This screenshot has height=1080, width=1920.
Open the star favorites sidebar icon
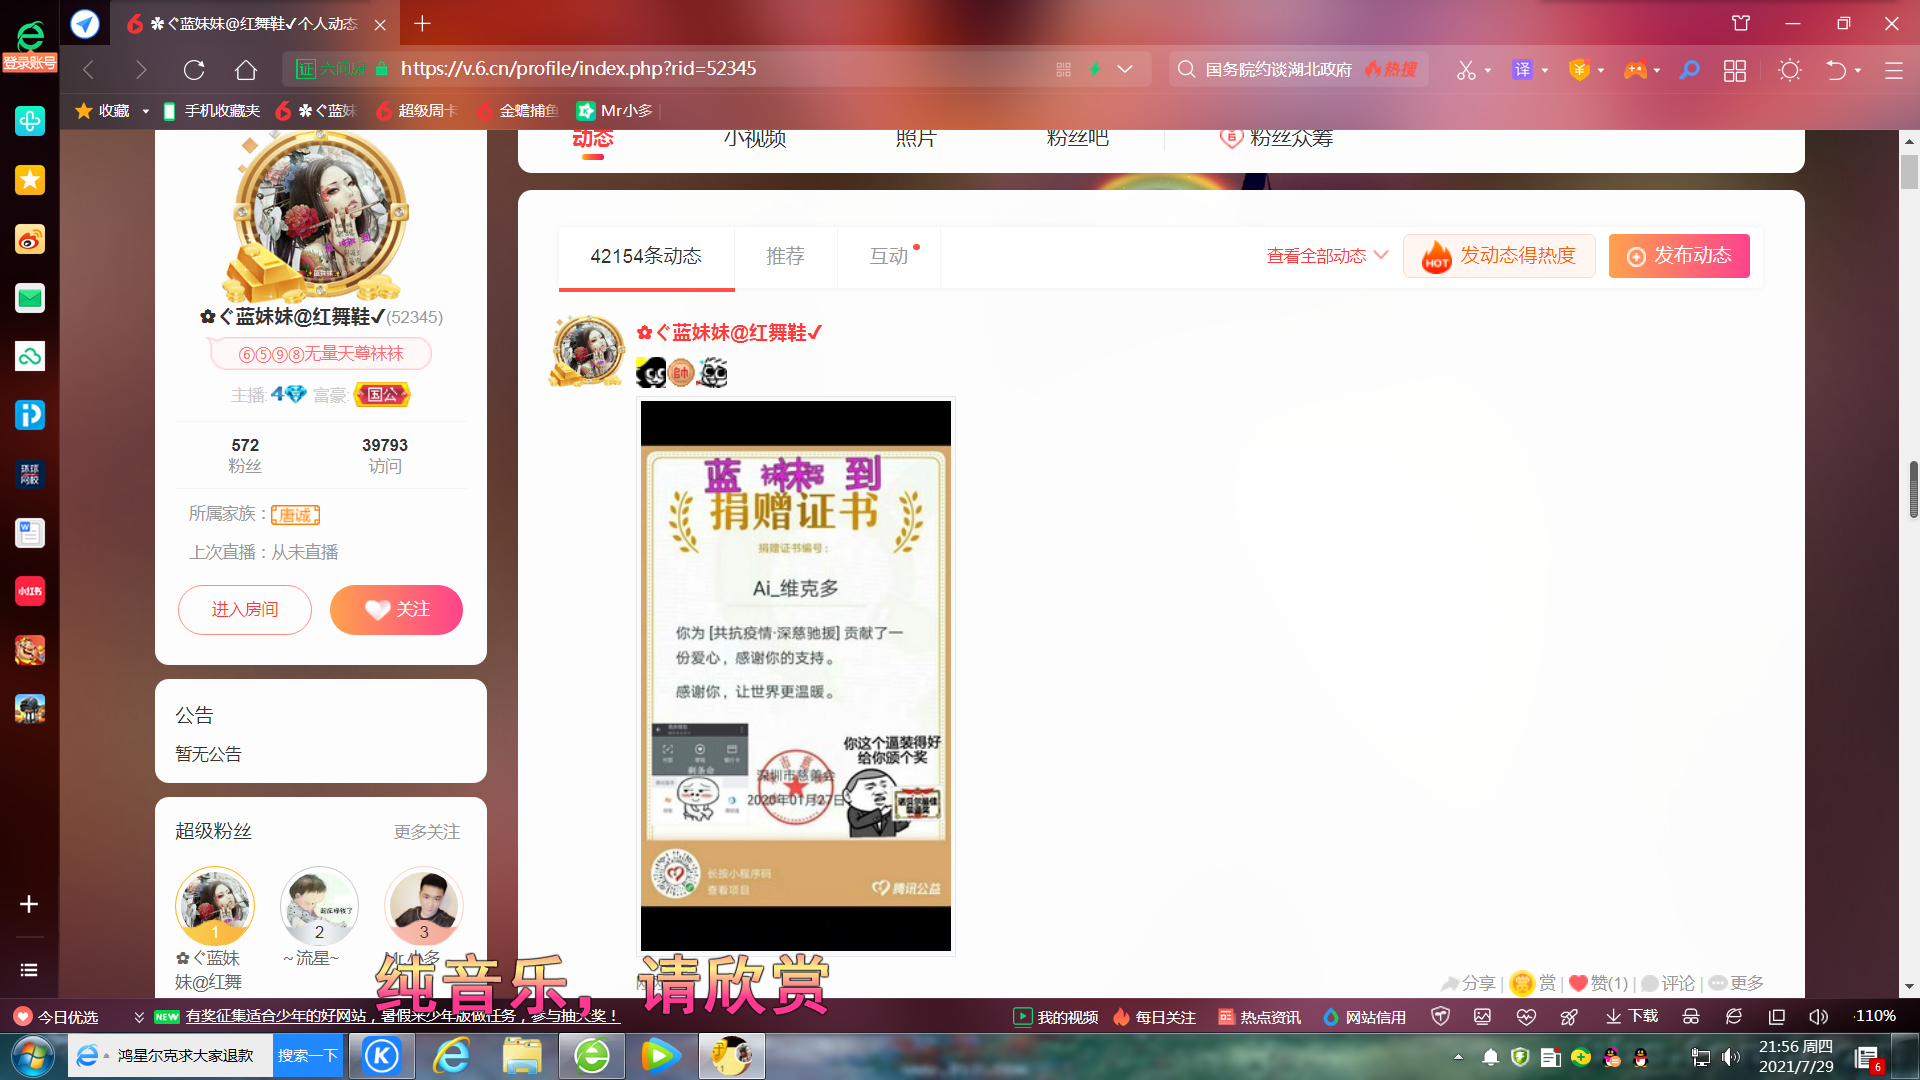pos(30,180)
